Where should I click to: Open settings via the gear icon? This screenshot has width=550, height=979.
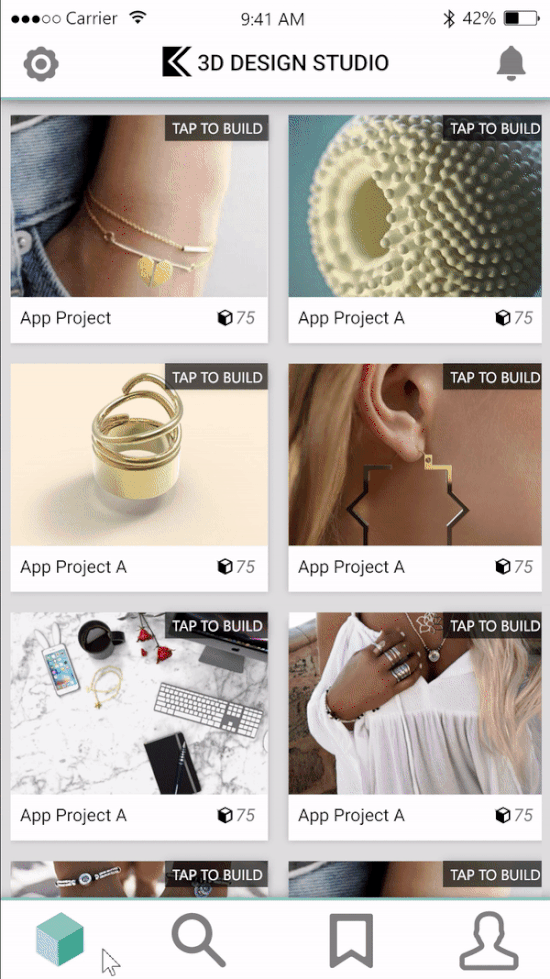[41, 64]
